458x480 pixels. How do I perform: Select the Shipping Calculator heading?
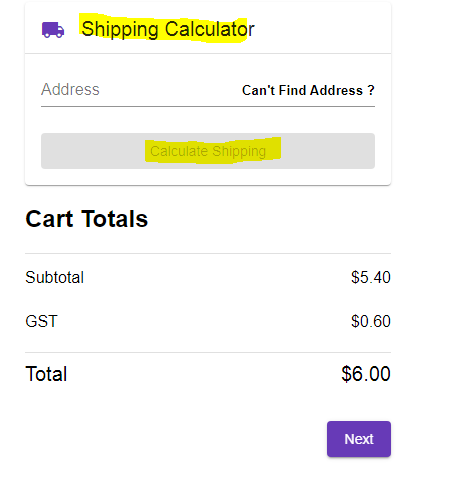pyautogui.click(x=168, y=29)
